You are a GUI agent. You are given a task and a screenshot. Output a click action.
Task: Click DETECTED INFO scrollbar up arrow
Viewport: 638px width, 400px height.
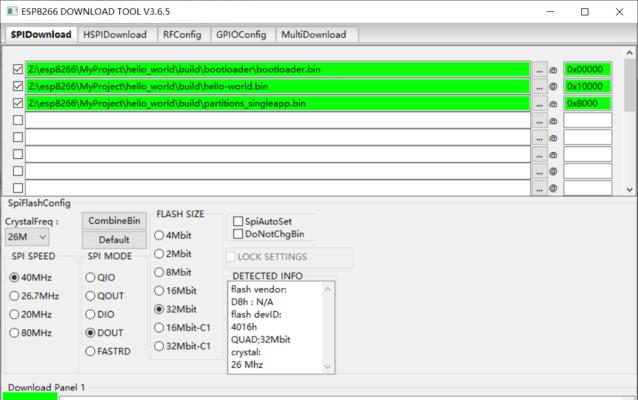[x=328, y=289]
